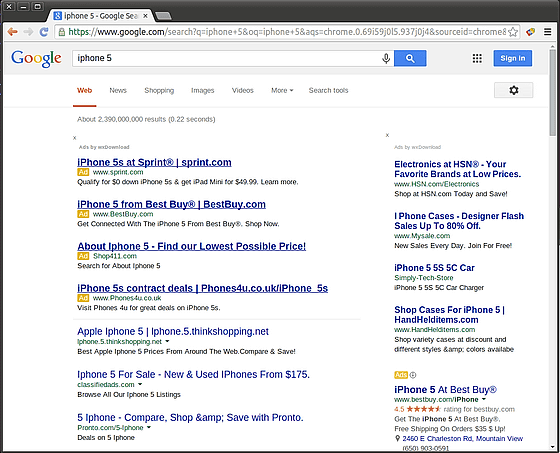
Task: Click the www.sprint.com ad URL
Action: 118,172
